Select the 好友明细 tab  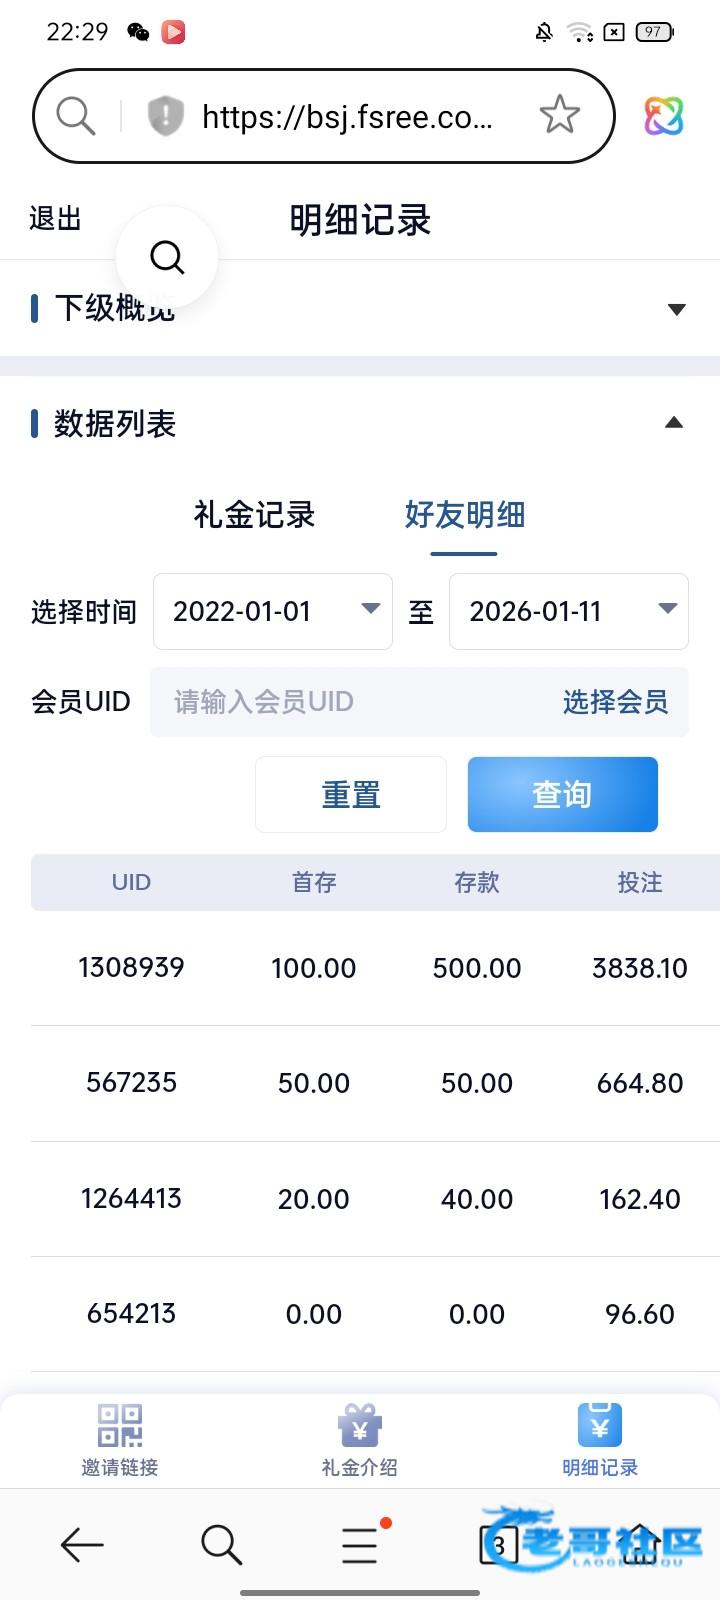[464, 515]
